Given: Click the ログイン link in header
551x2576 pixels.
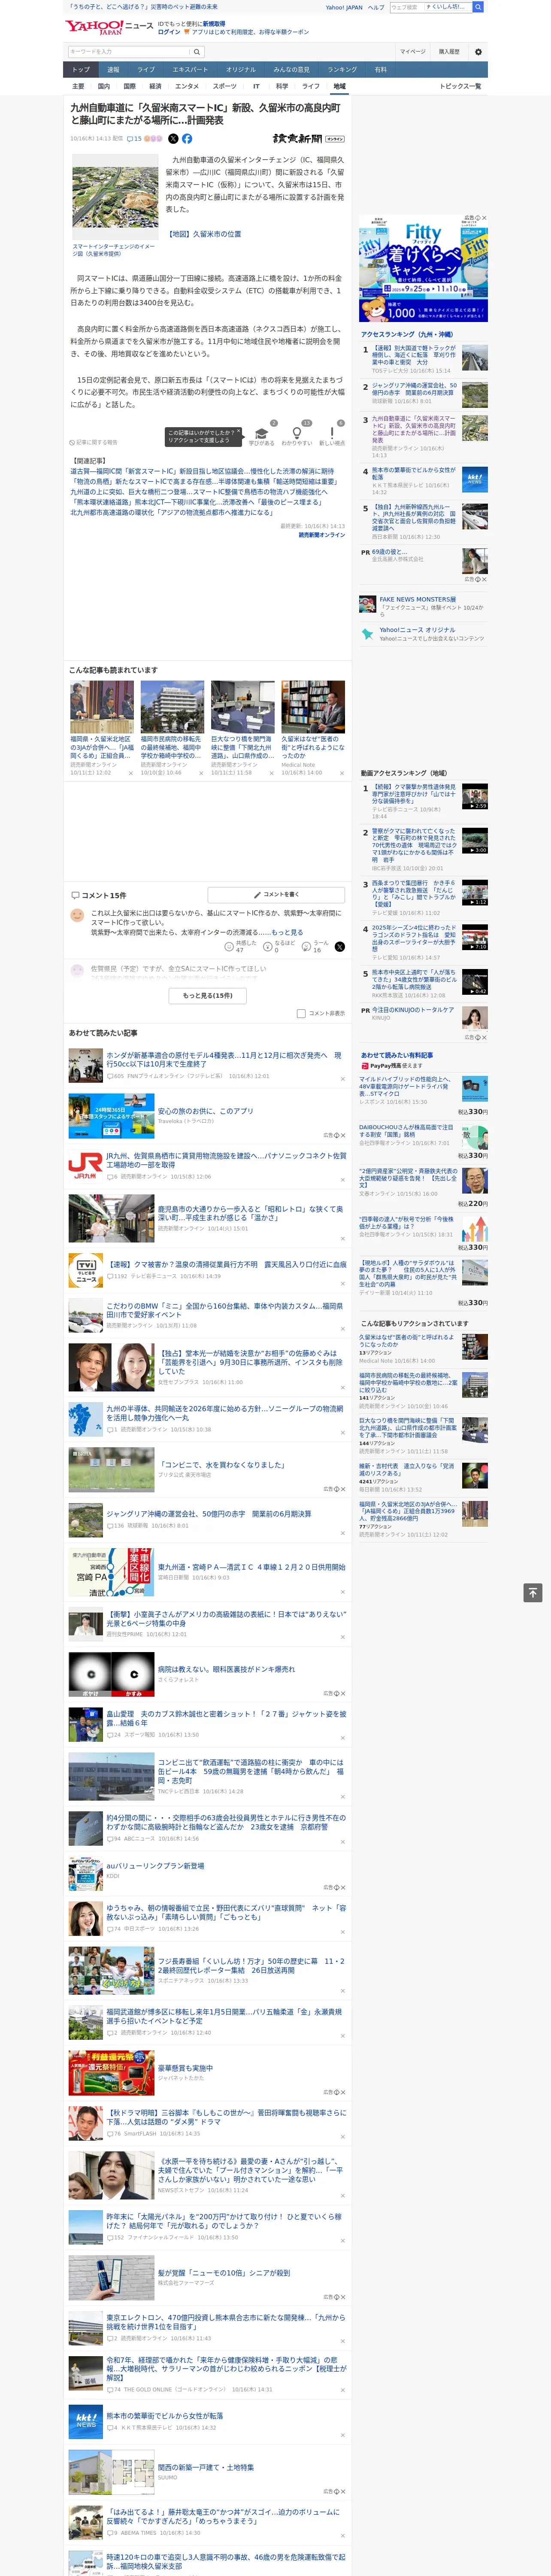Looking at the screenshot, I should 169,32.
